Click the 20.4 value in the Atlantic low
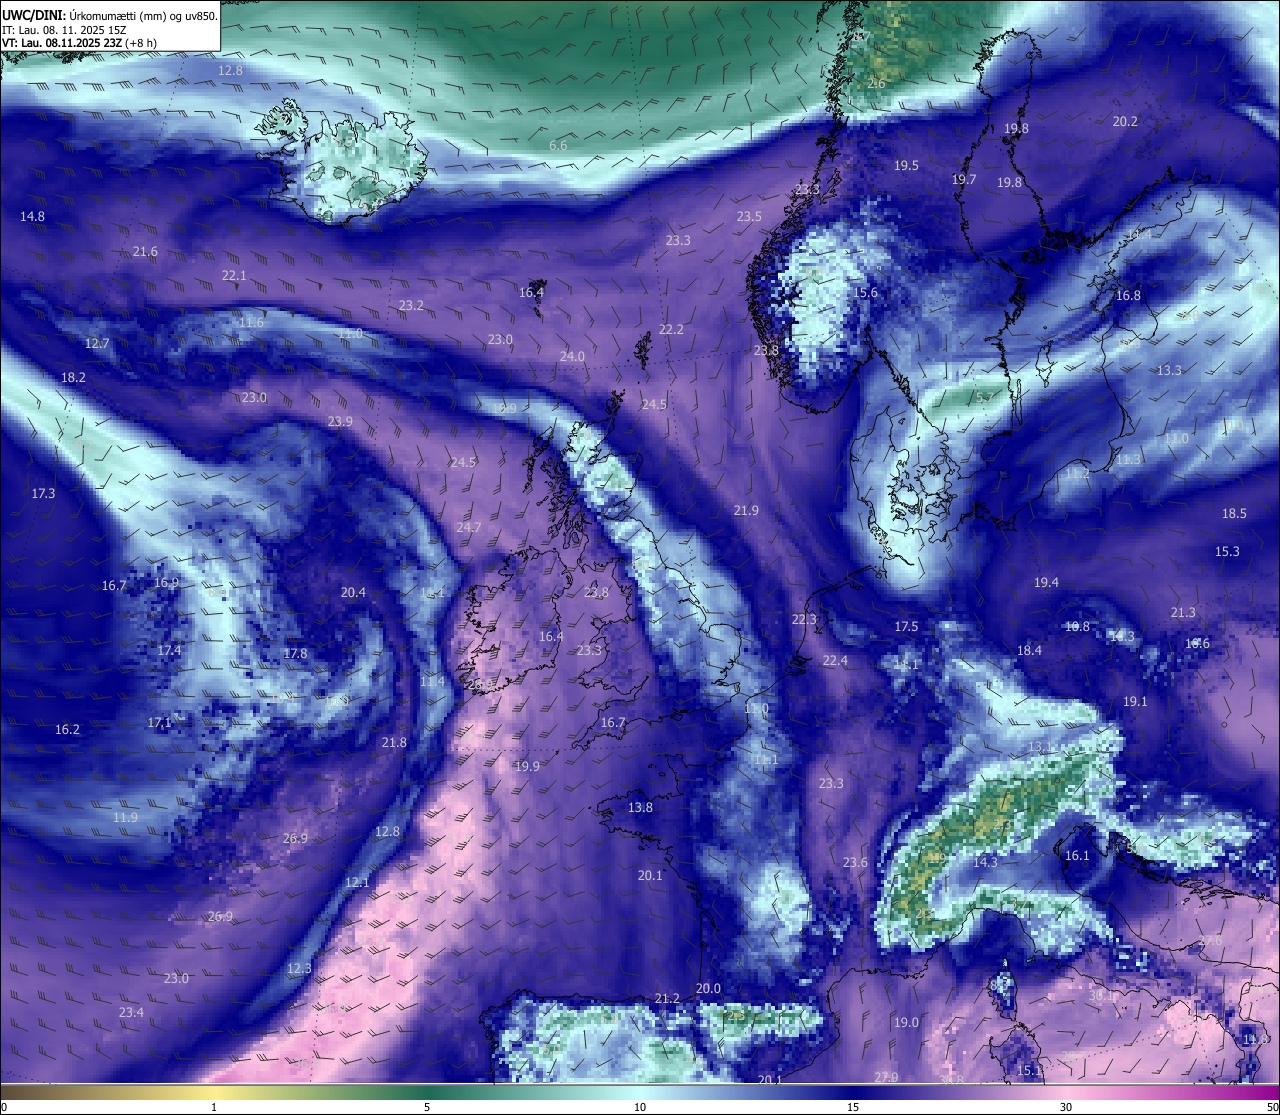This screenshot has height=1115, width=1280. tap(353, 592)
